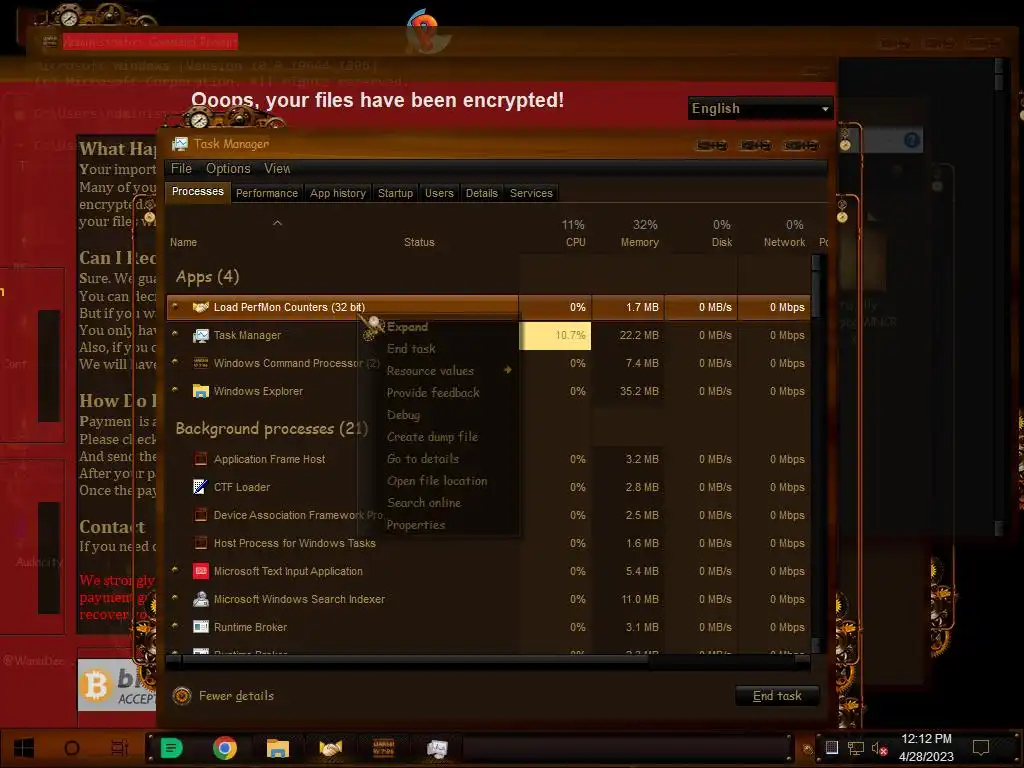Launch Chrome from the taskbar
Screen dimensions: 1024x768
(x=225, y=748)
